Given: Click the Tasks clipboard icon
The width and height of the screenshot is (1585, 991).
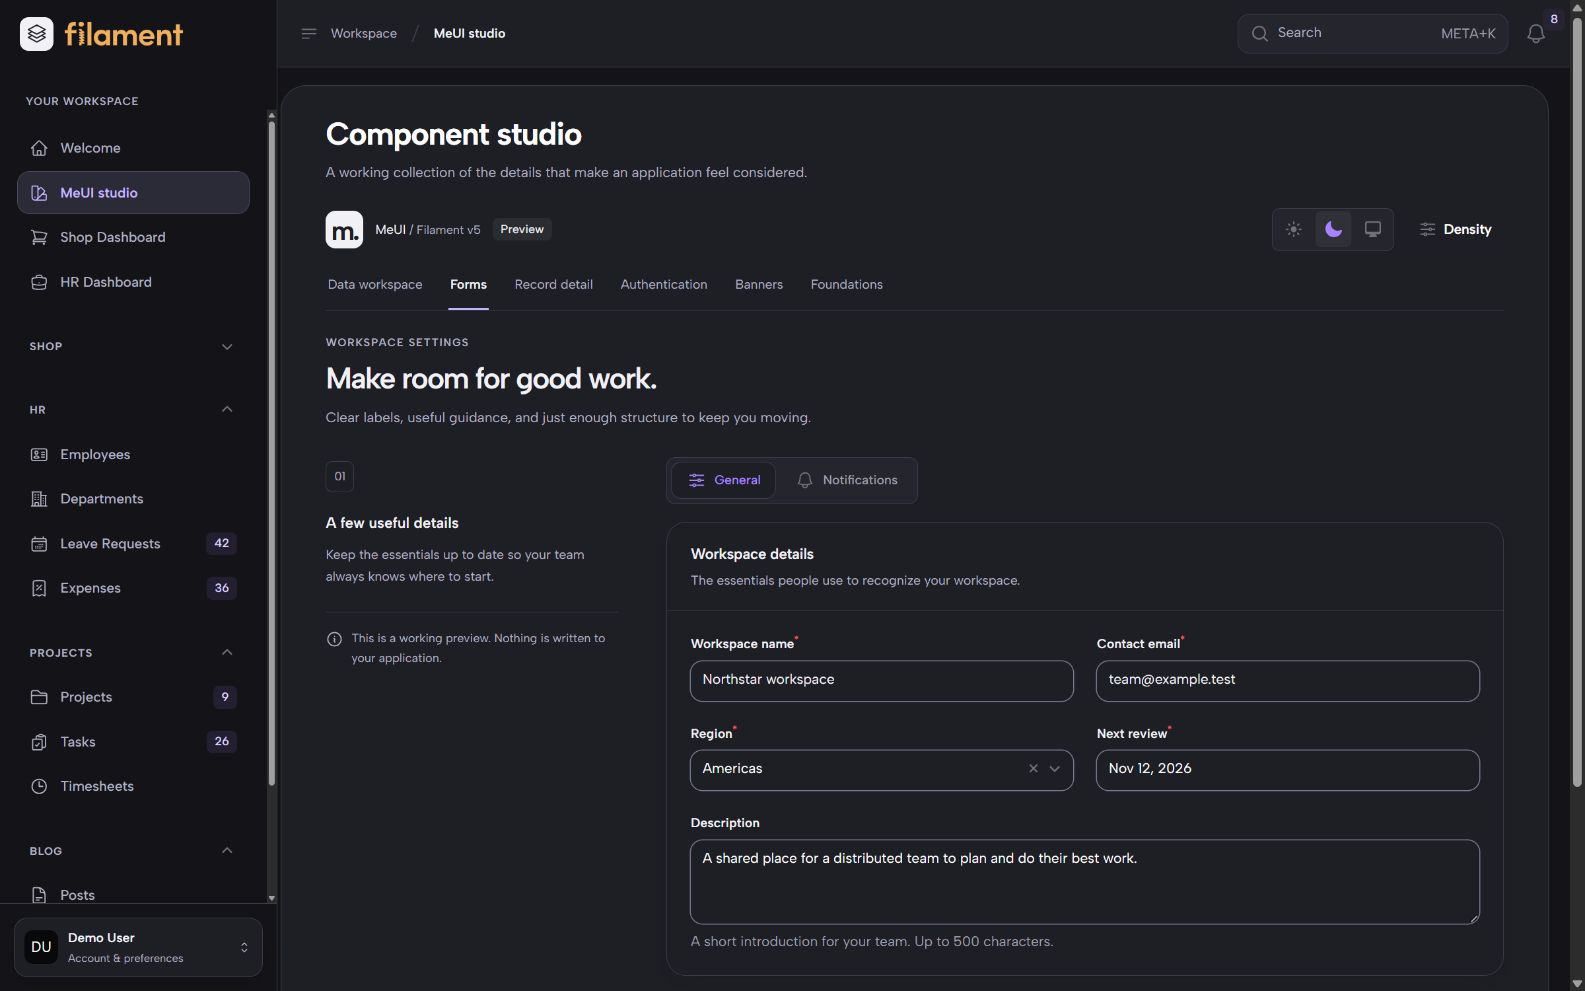Looking at the screenshot, I should click(39, 742).
